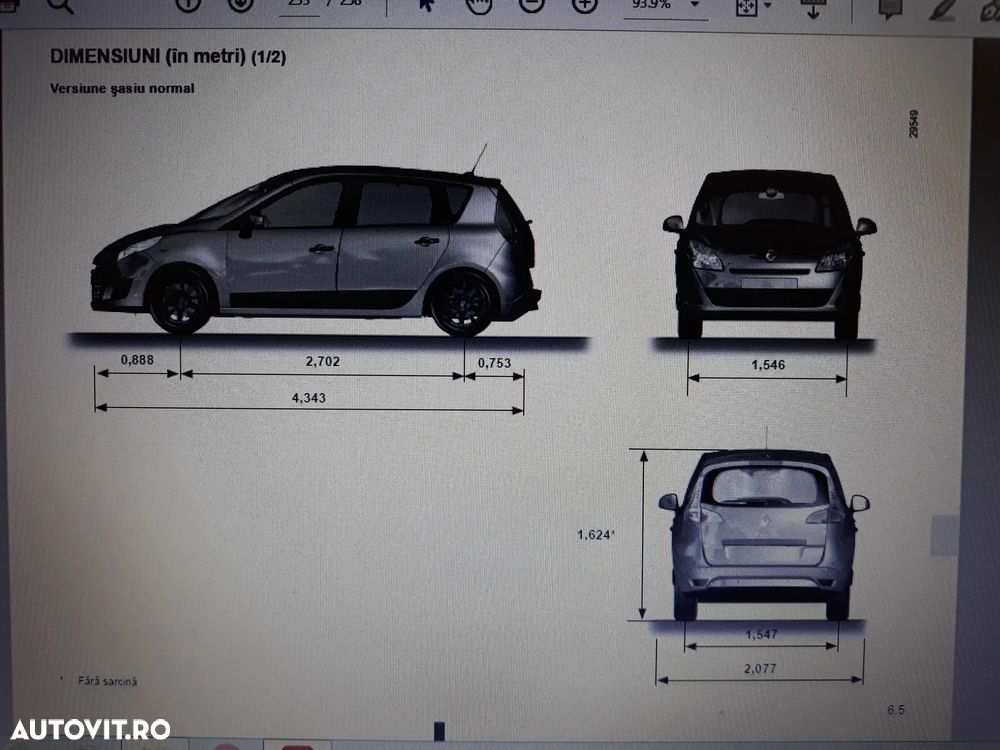Activate the selection arrow tool

tap(426, 5)
